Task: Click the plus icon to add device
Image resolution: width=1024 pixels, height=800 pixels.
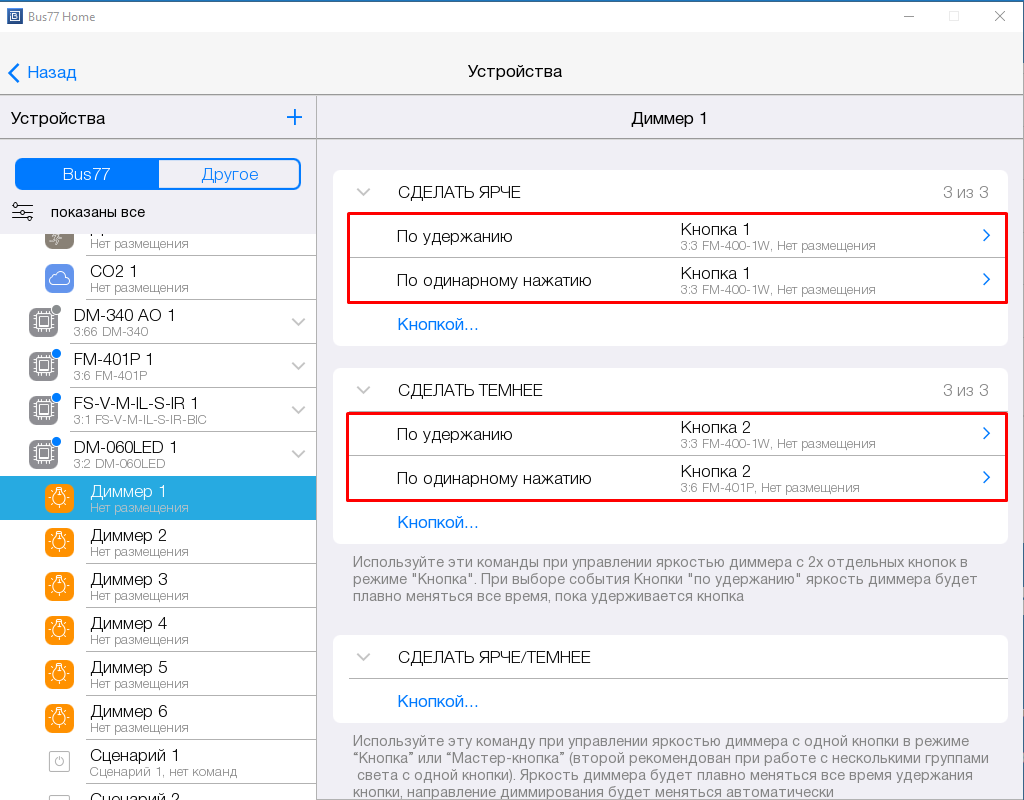Action: [x=294, y=118]
